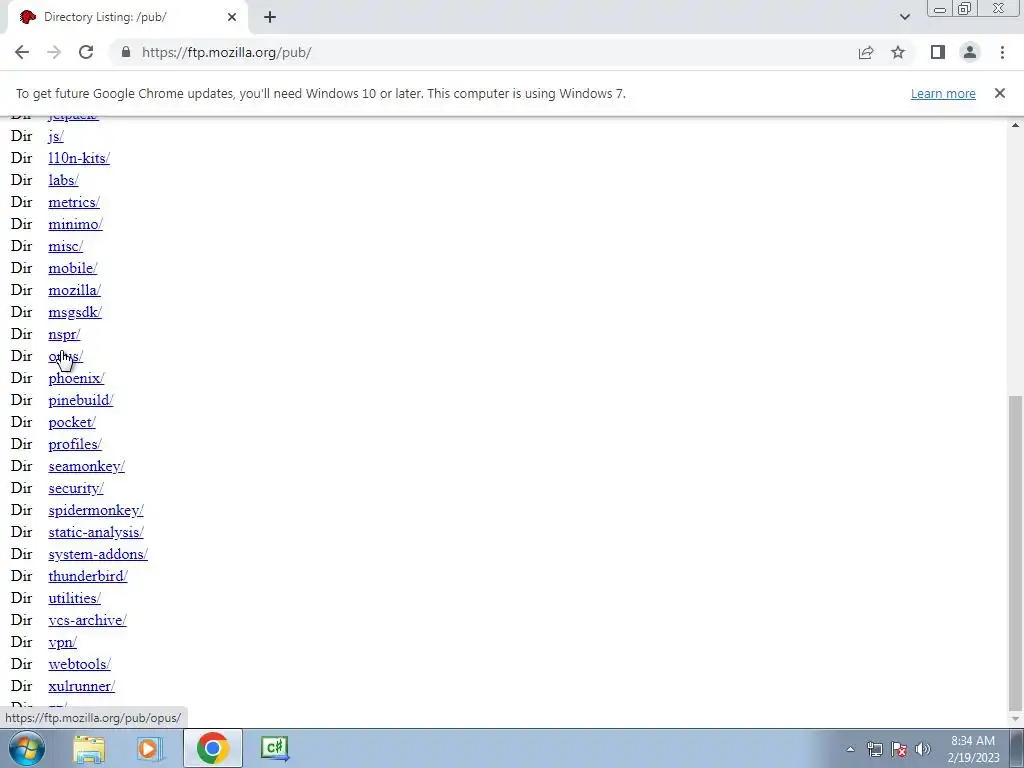Click the network tray icon
This screenshot has width=1024, height=768.
point(875,749)
